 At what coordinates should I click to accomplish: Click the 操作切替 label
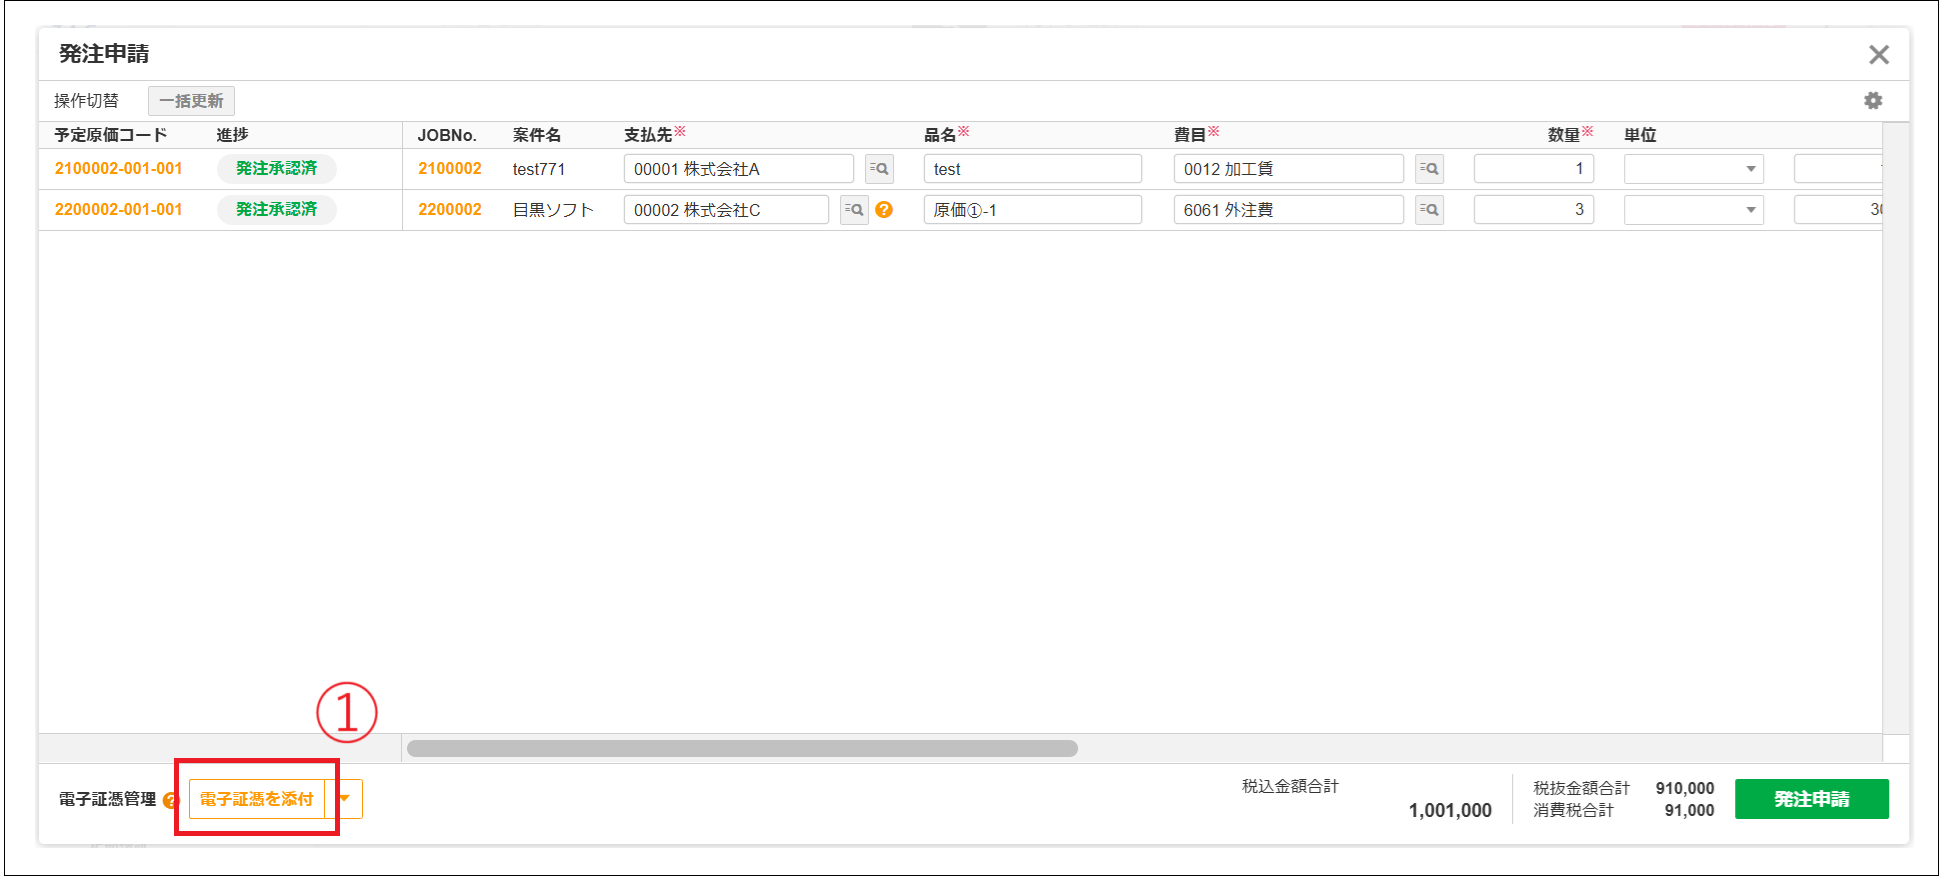point(86,101)
